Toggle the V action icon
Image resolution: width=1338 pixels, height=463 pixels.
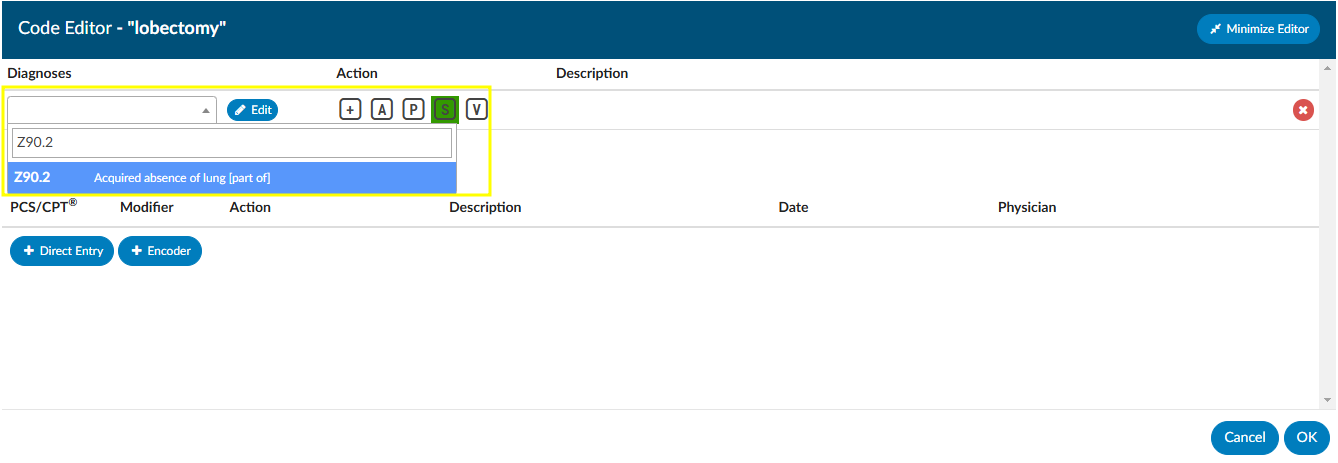pos(477,110)
